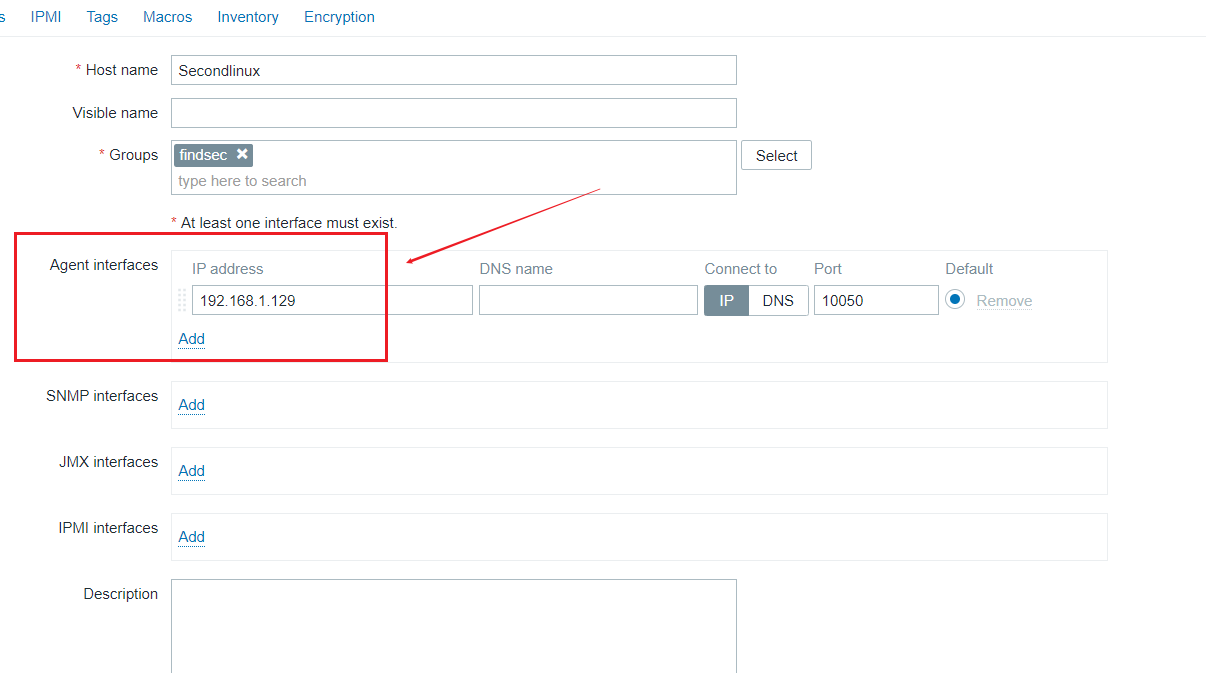Remove the findsec group tag

click(x=239, y=154)
